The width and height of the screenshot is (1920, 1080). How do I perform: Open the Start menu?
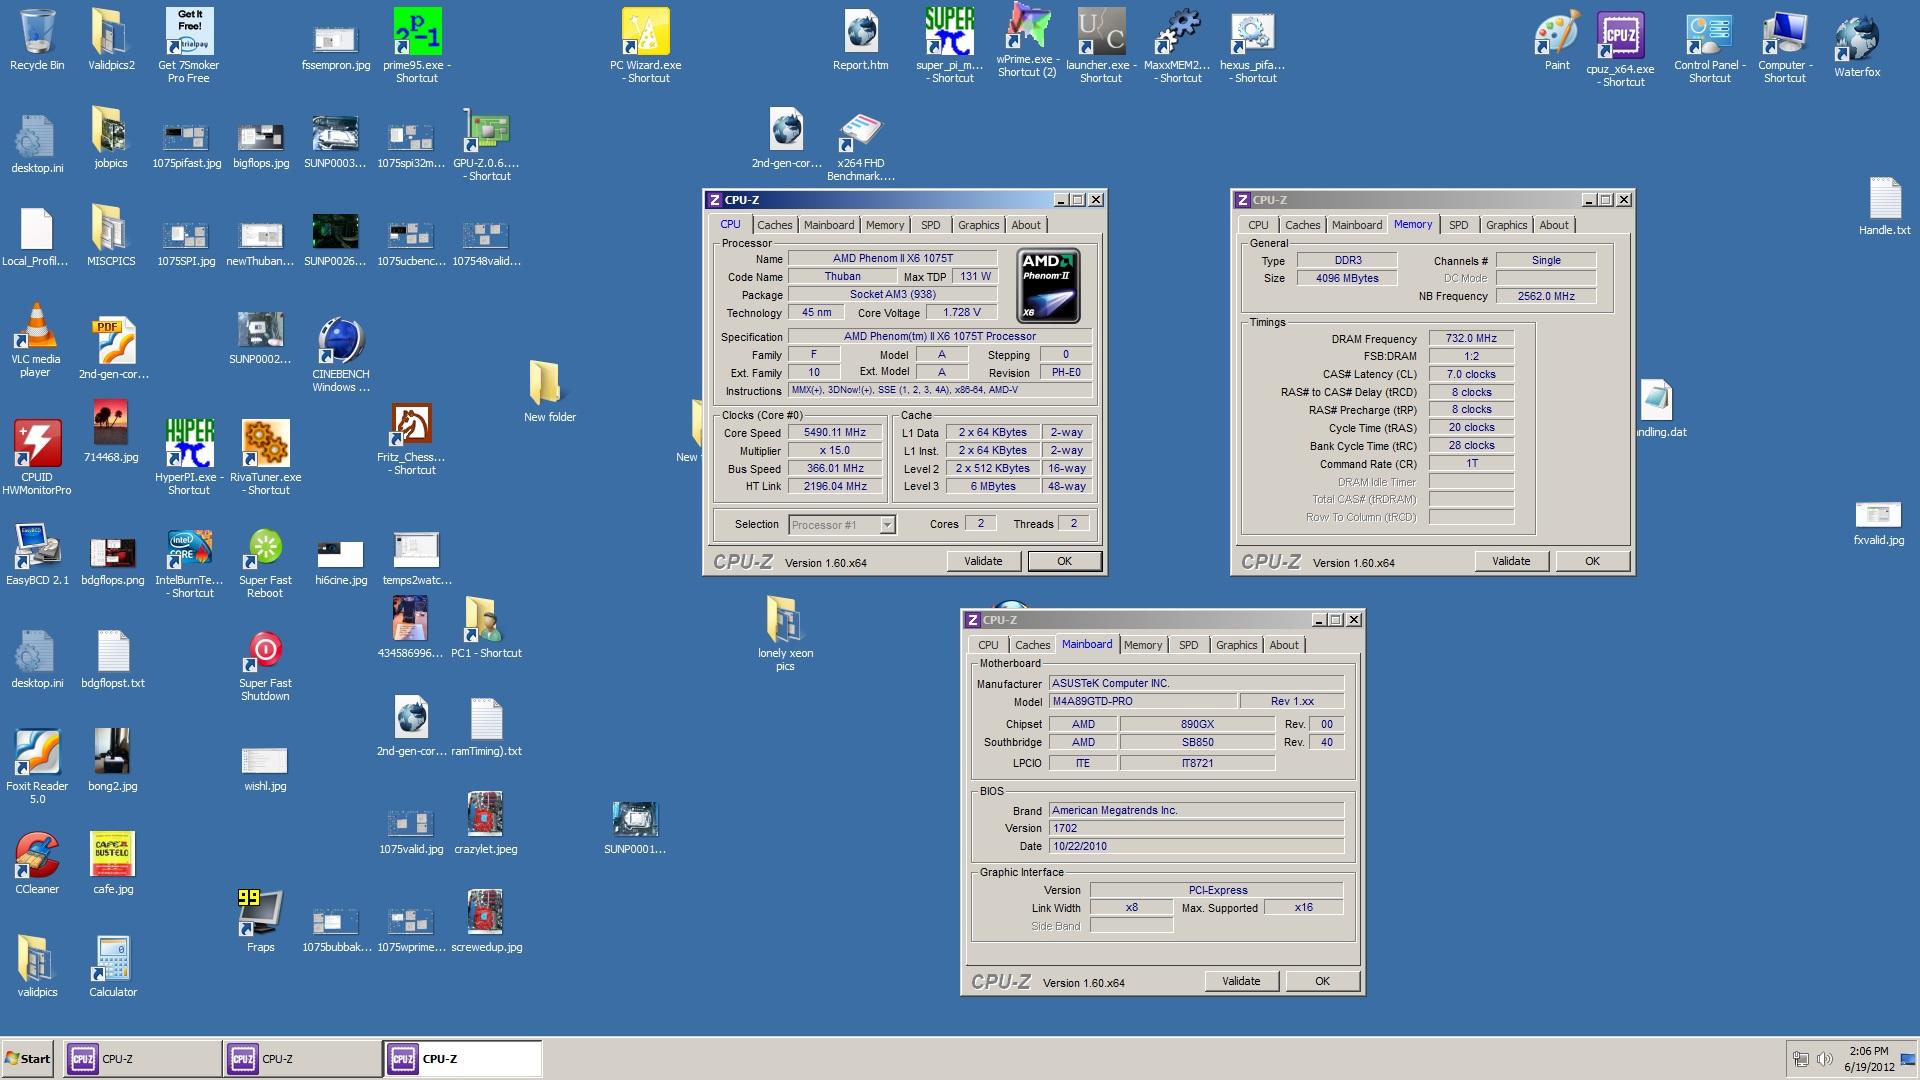tap(28, 1059)
